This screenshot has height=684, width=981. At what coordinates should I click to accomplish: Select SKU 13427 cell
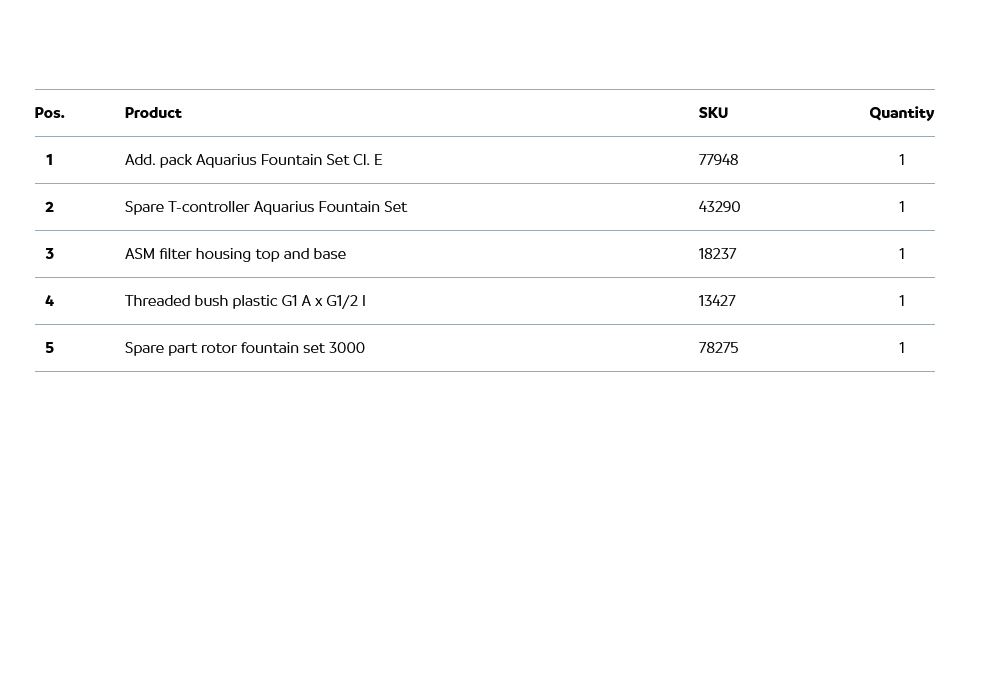click(717, 301)
